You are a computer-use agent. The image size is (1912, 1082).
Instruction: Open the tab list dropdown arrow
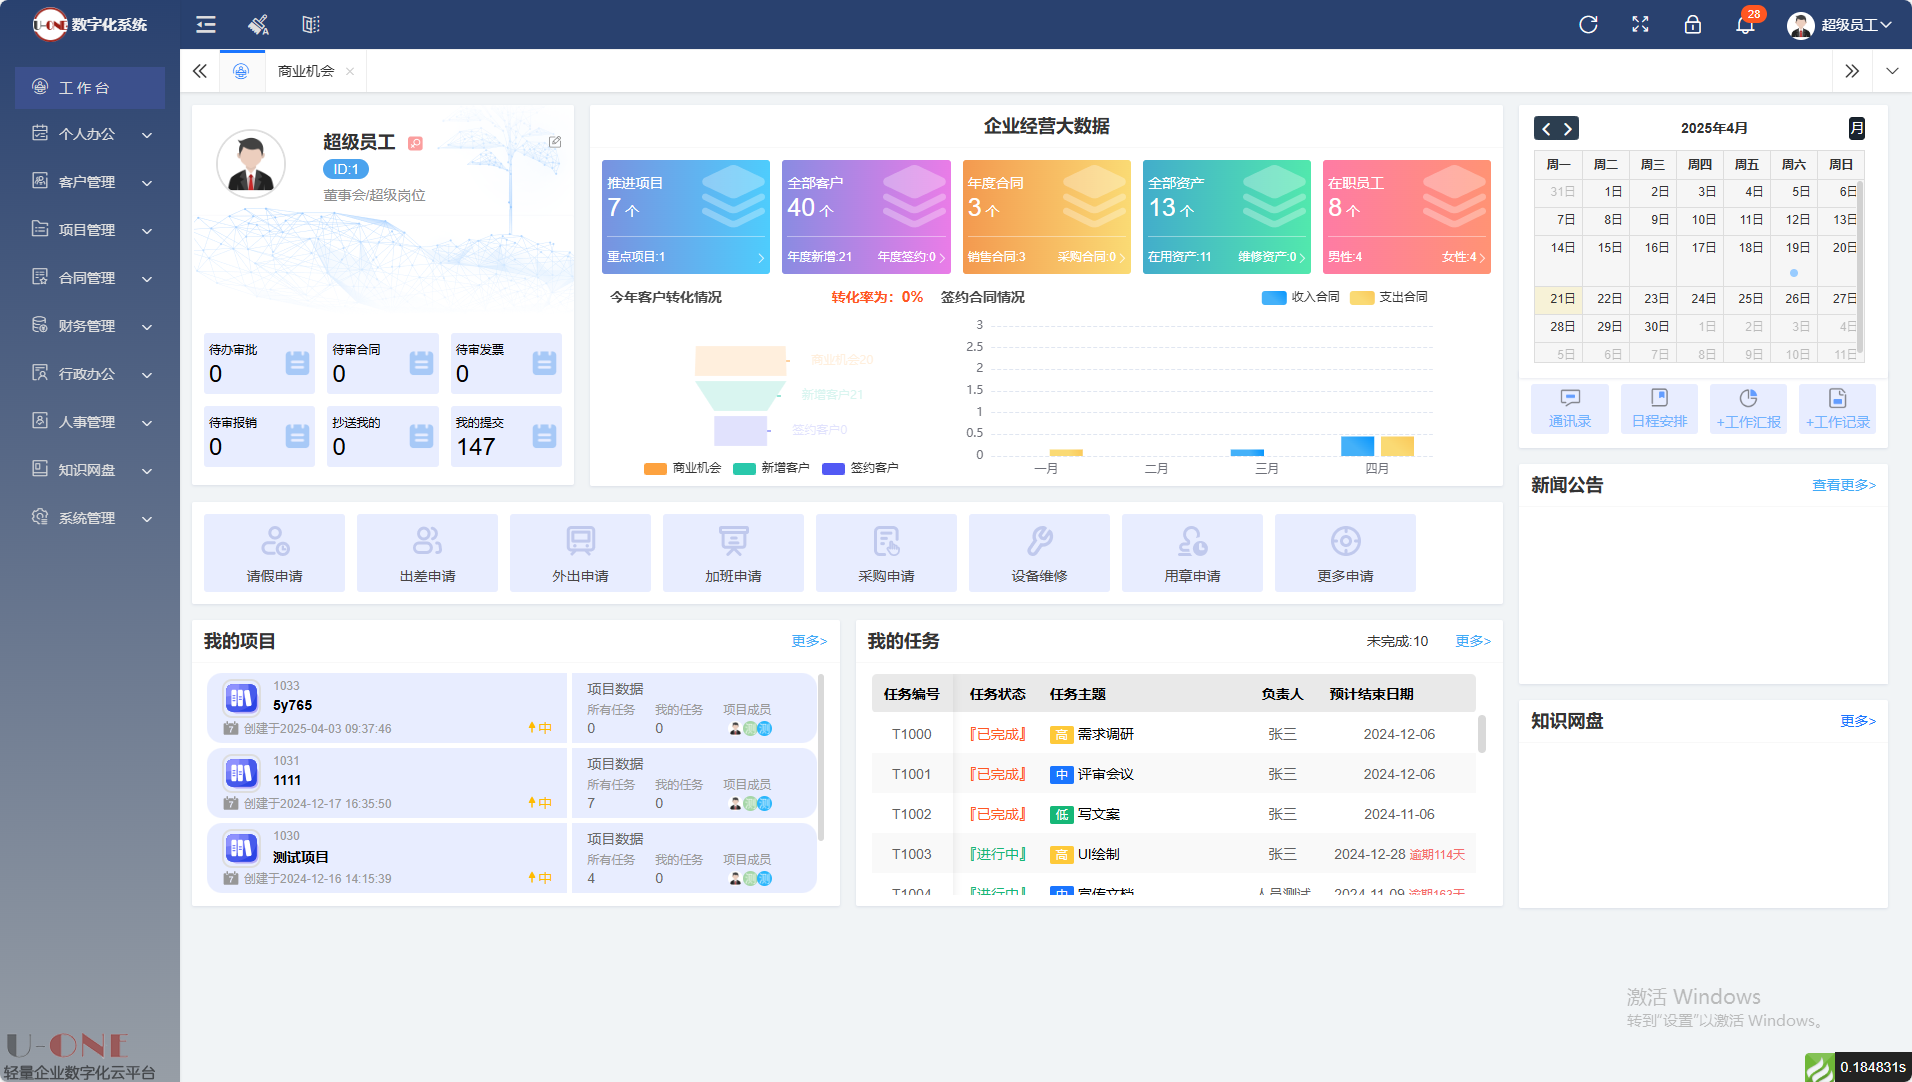(1892, 71)
